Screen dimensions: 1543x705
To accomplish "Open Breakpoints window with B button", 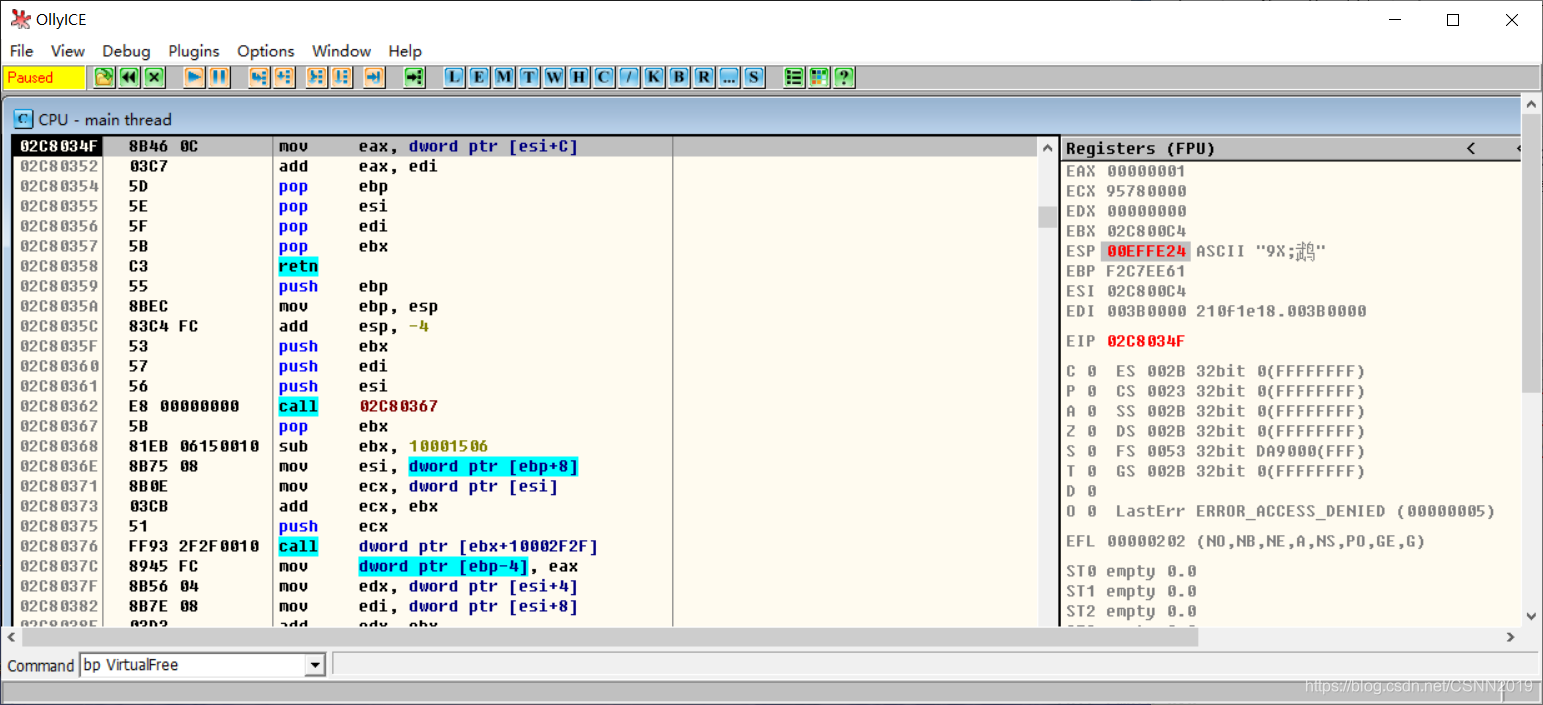I will click(679, 77).
